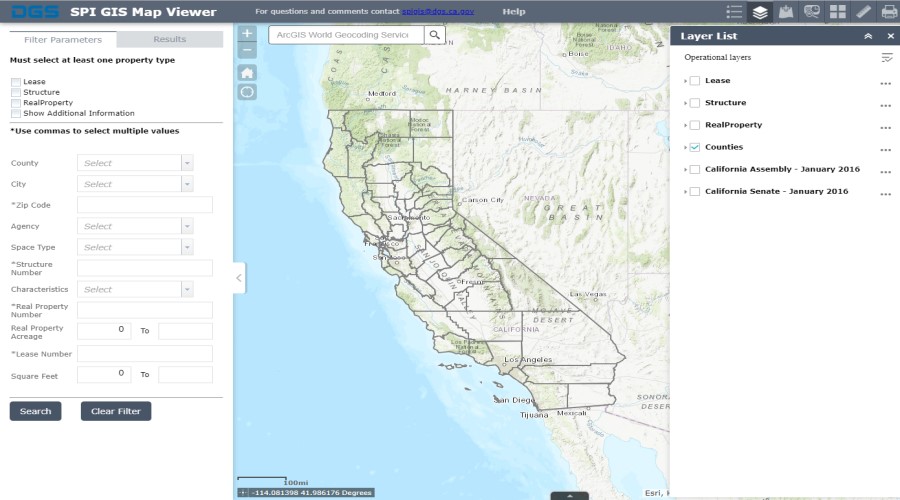The width and height of the screenshot is (900, 500).
Task: Collapse the Layer List panel
Action: (868, 36)
